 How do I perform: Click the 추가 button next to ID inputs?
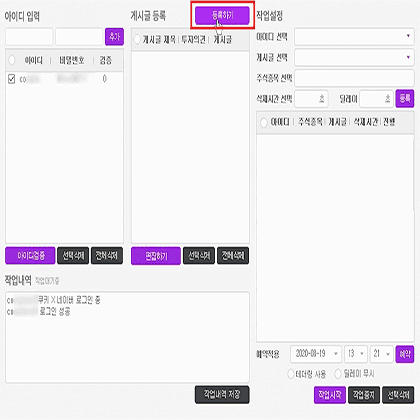pyautogui.click(x=114, y=36)
